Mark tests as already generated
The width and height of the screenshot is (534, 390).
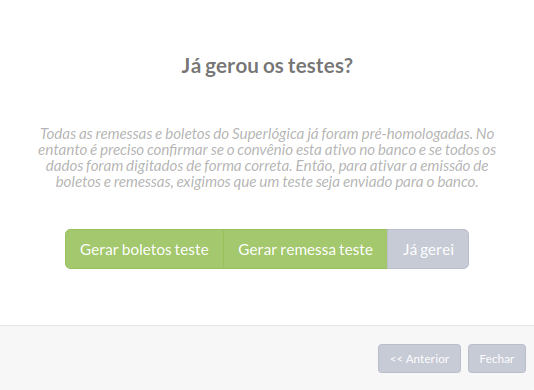pyautogui.click(x=428, y=249)
